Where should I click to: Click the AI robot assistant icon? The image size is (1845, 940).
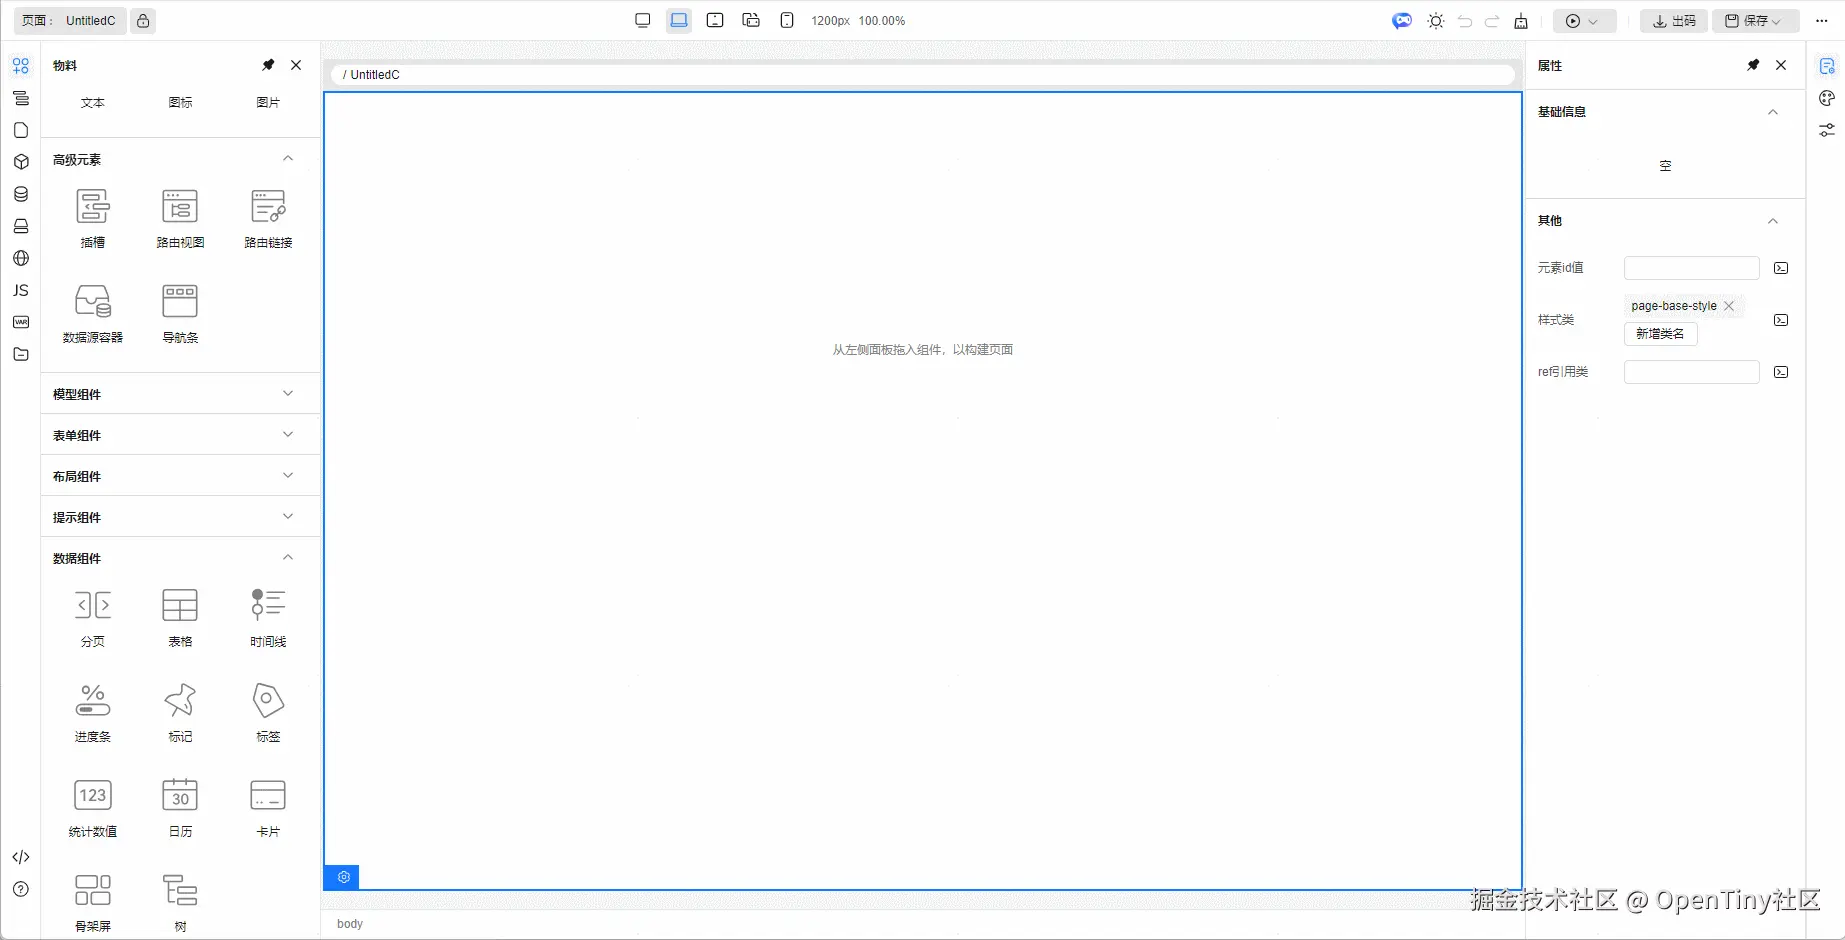(1402, 21)
